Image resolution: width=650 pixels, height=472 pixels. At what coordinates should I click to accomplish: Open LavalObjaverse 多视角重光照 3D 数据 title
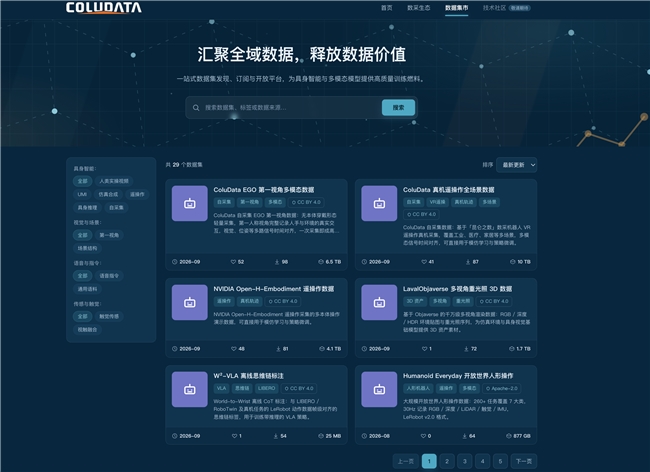(457, 289)
